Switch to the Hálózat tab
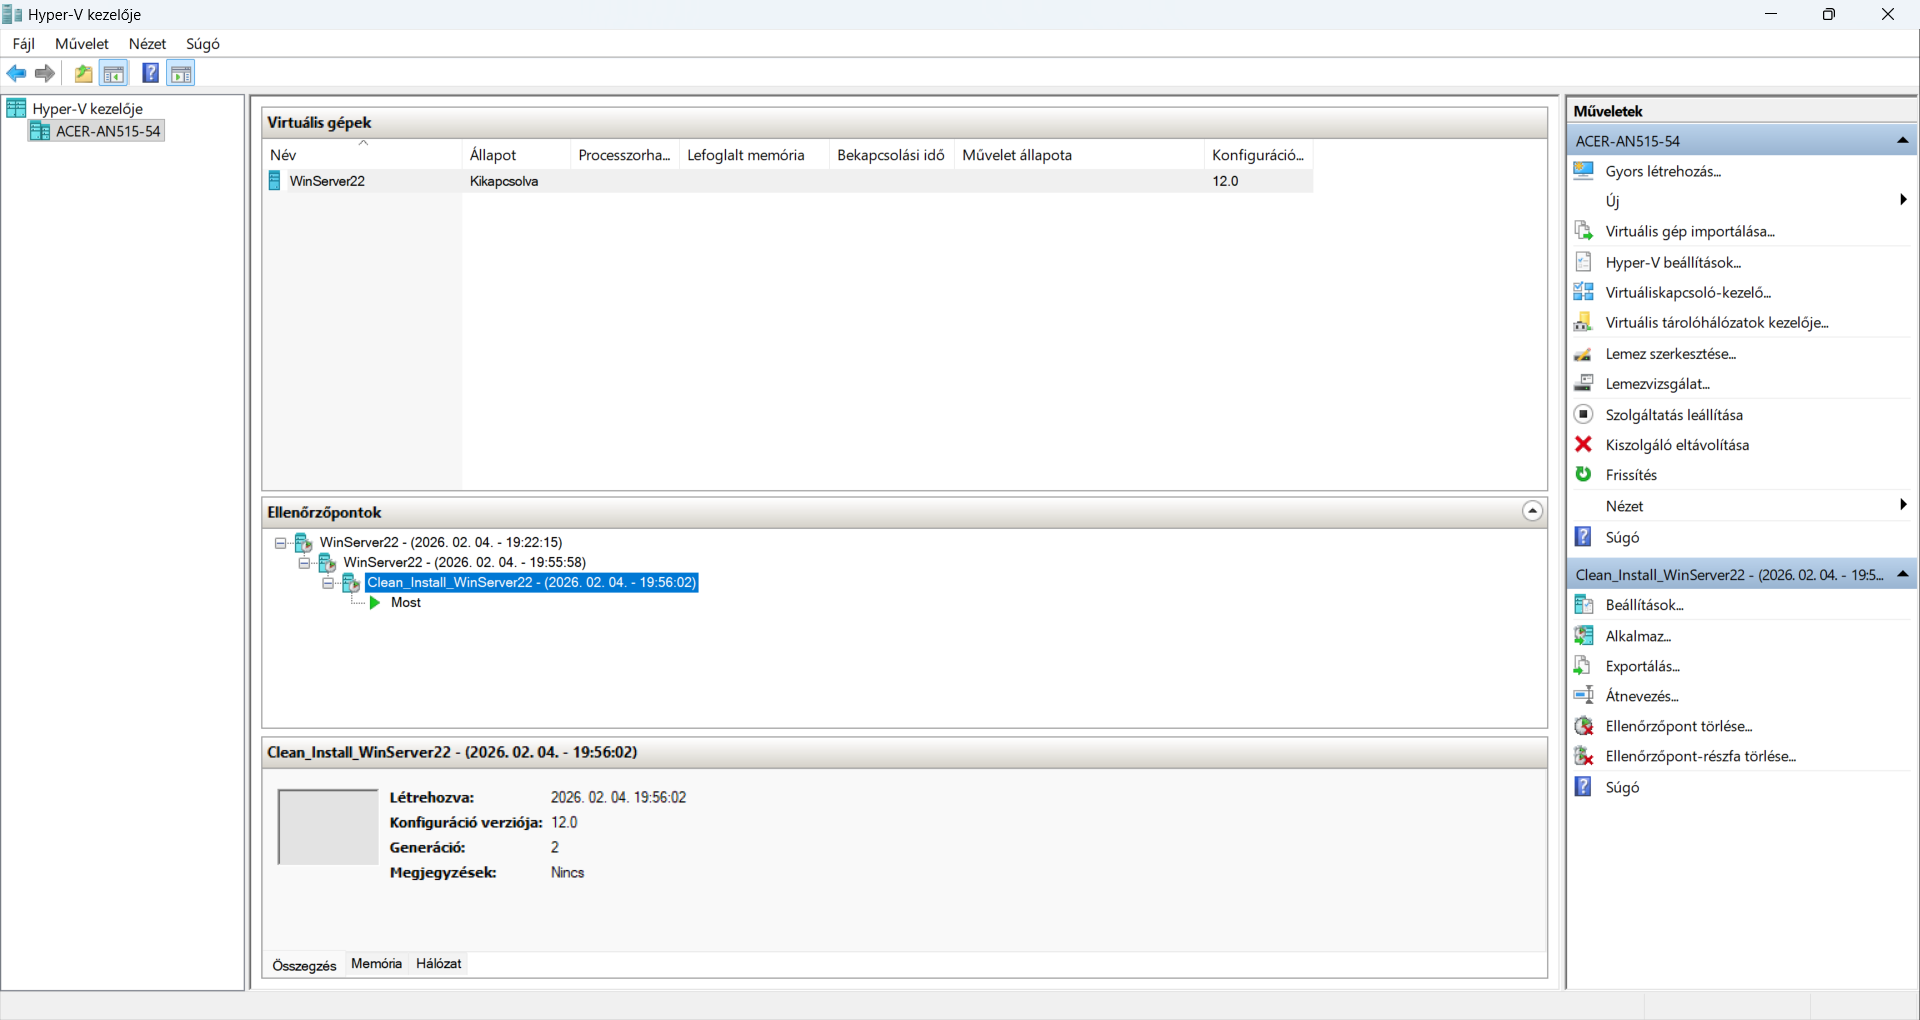The image size is (1920, 1020). pos(439,964)
